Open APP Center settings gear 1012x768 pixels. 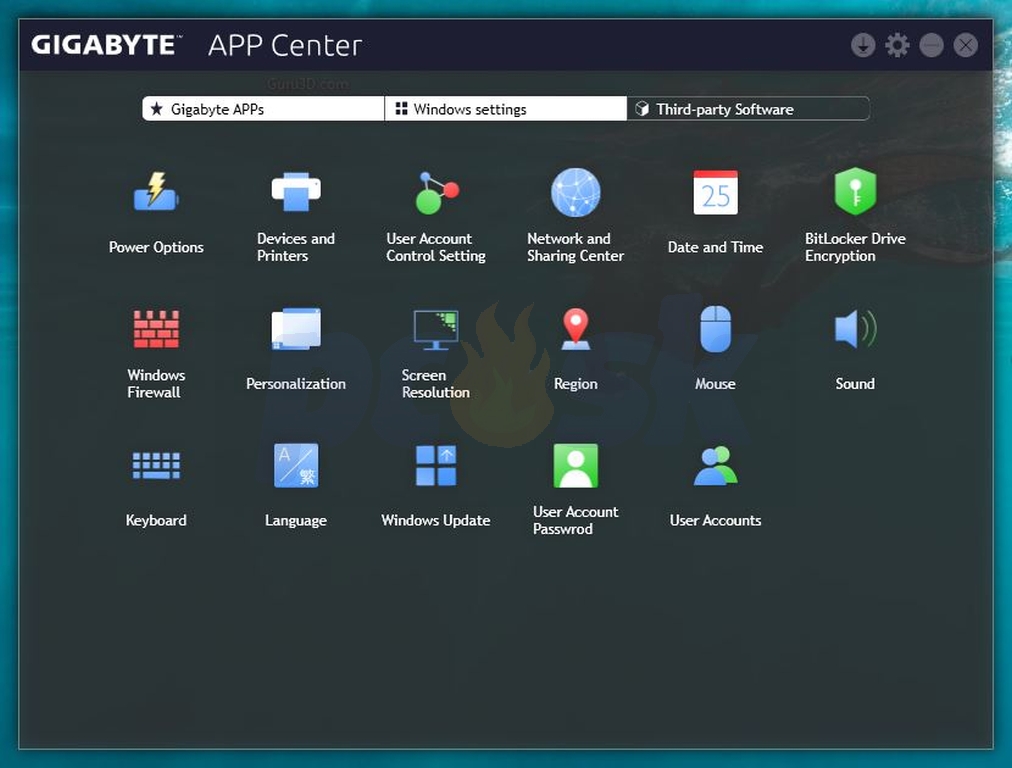point(897,45)
